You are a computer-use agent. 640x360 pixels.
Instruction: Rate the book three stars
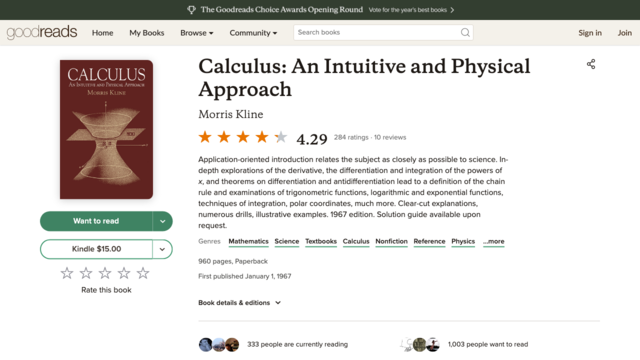click(x=105, y=273)
